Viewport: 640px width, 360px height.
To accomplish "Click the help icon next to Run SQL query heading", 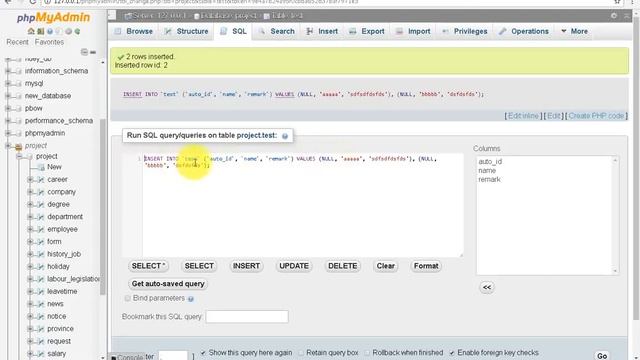I will (x=285, y=136).
